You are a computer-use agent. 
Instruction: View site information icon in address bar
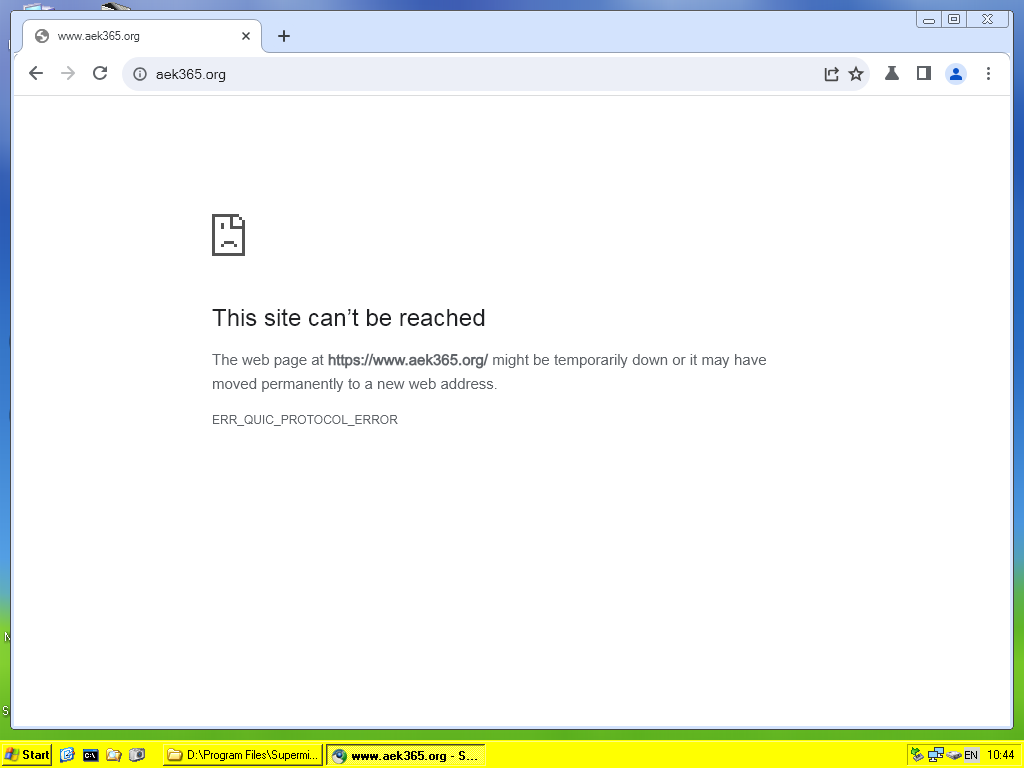(x=140, y=74)
